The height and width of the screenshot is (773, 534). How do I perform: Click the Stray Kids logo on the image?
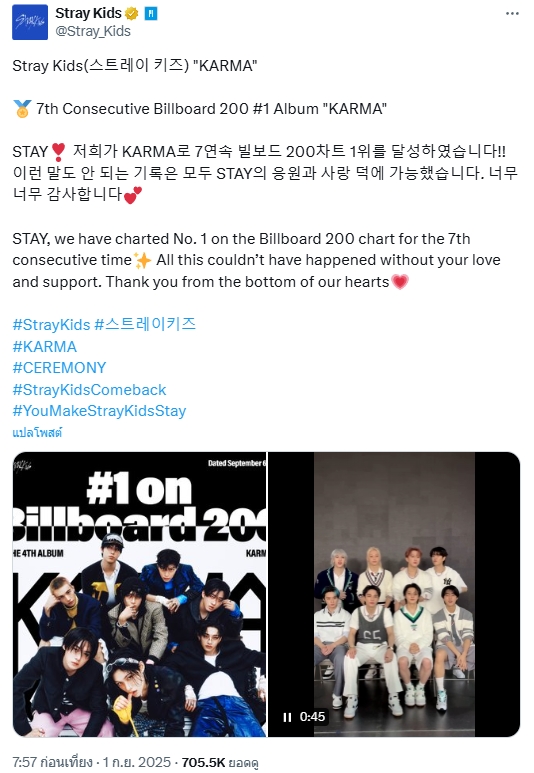[22, 465]
